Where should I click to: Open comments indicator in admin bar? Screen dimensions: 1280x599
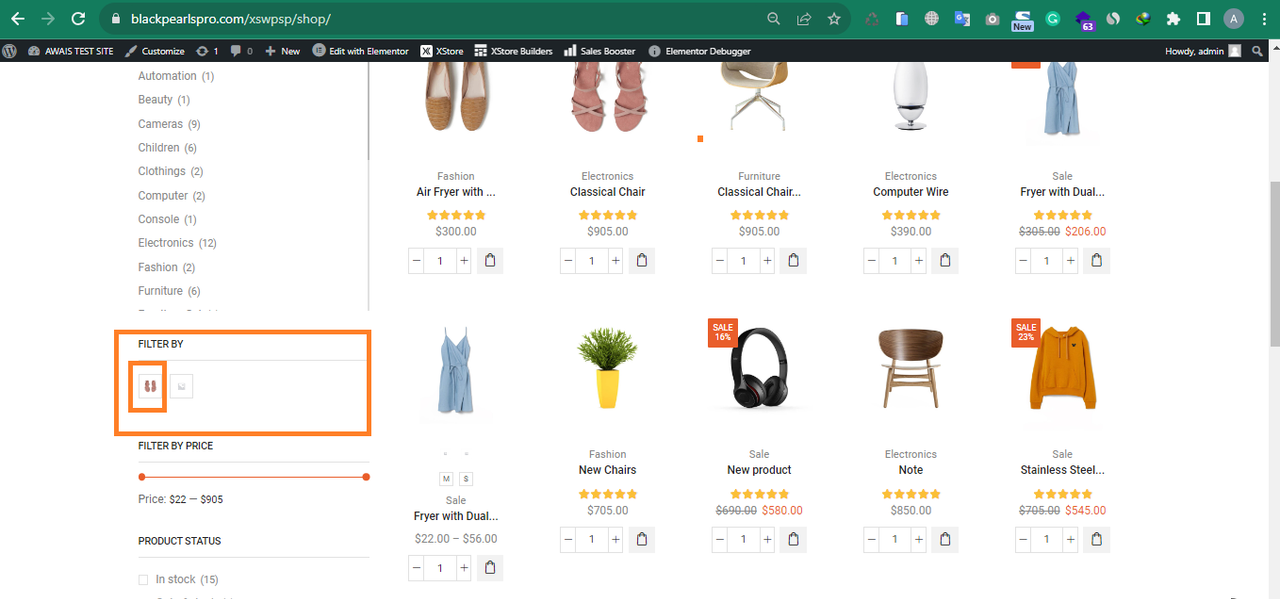click(x=241, y=51)
